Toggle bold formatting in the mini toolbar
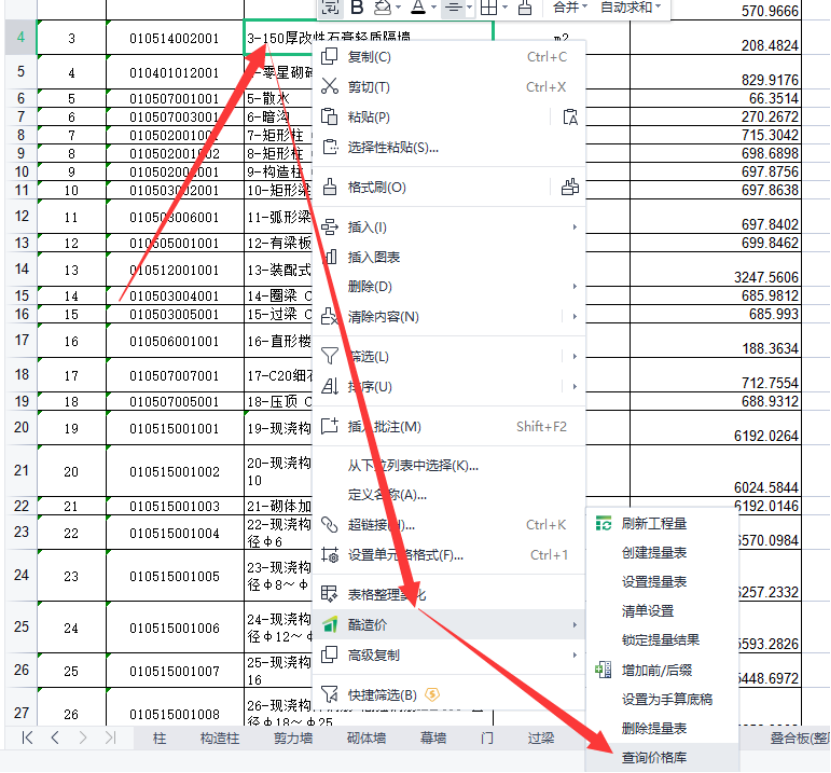Image resolution: width=831 pixels, height=773 pixels. pos(357,8)
